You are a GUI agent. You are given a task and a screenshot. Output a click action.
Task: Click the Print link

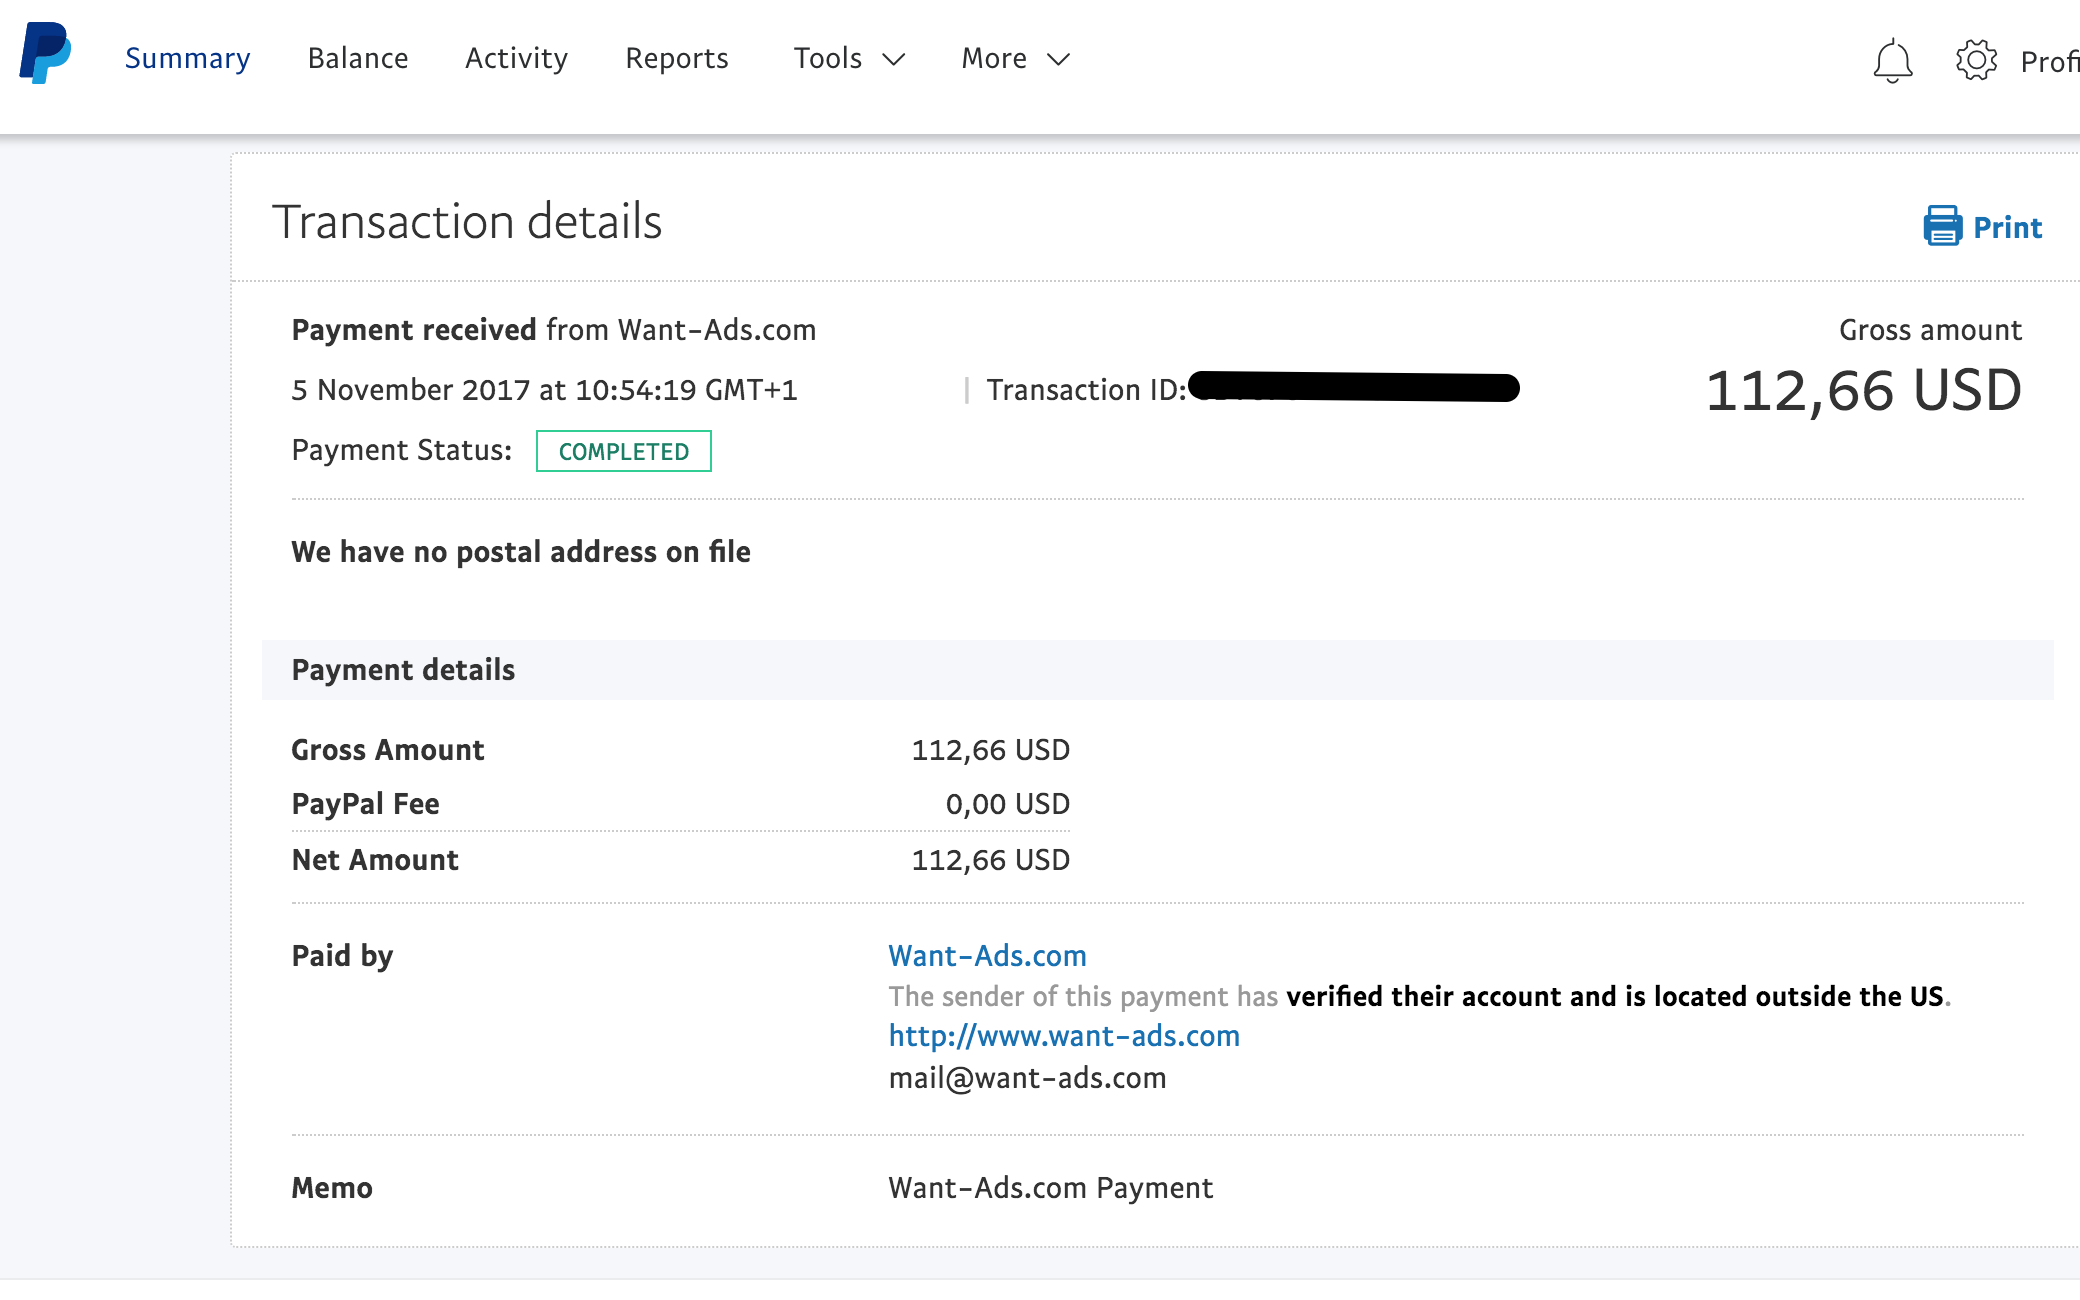click(2007, 227)
